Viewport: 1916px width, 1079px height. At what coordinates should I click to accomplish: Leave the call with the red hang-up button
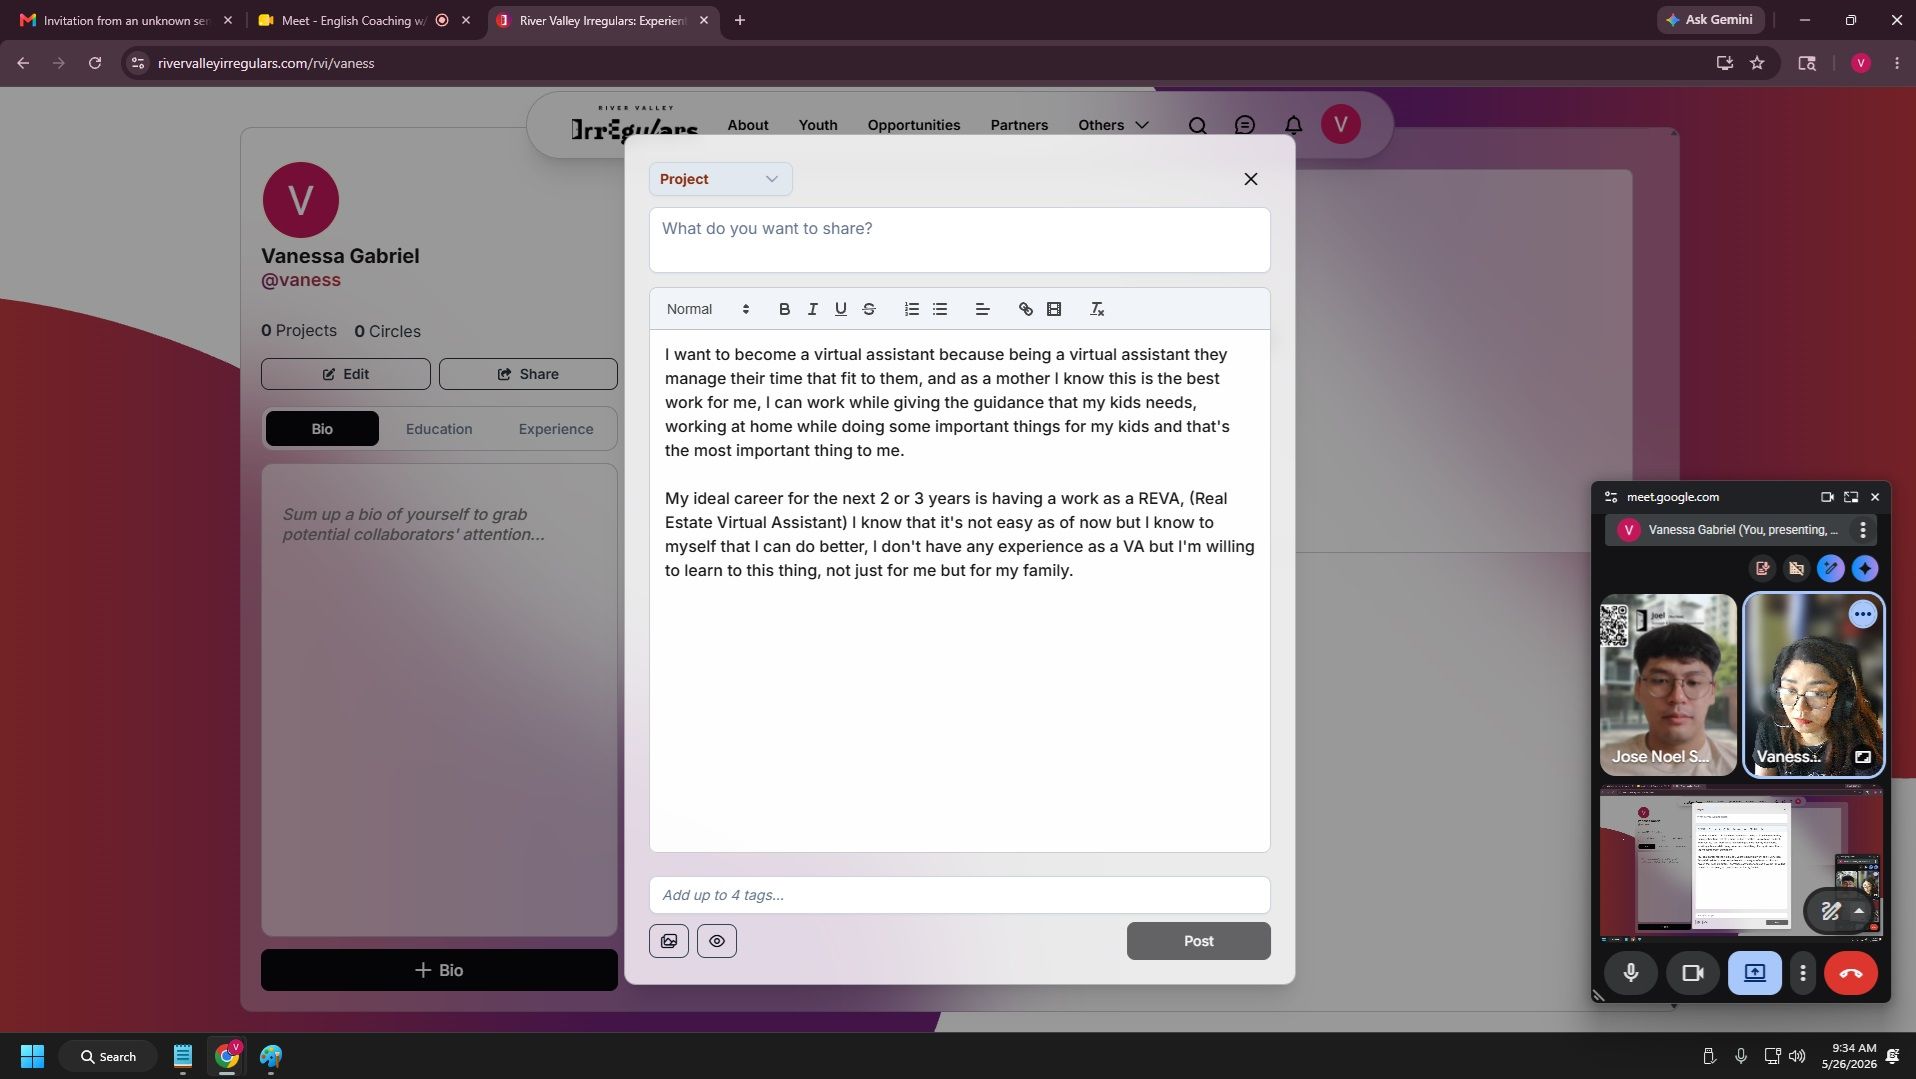point(1850,973)
